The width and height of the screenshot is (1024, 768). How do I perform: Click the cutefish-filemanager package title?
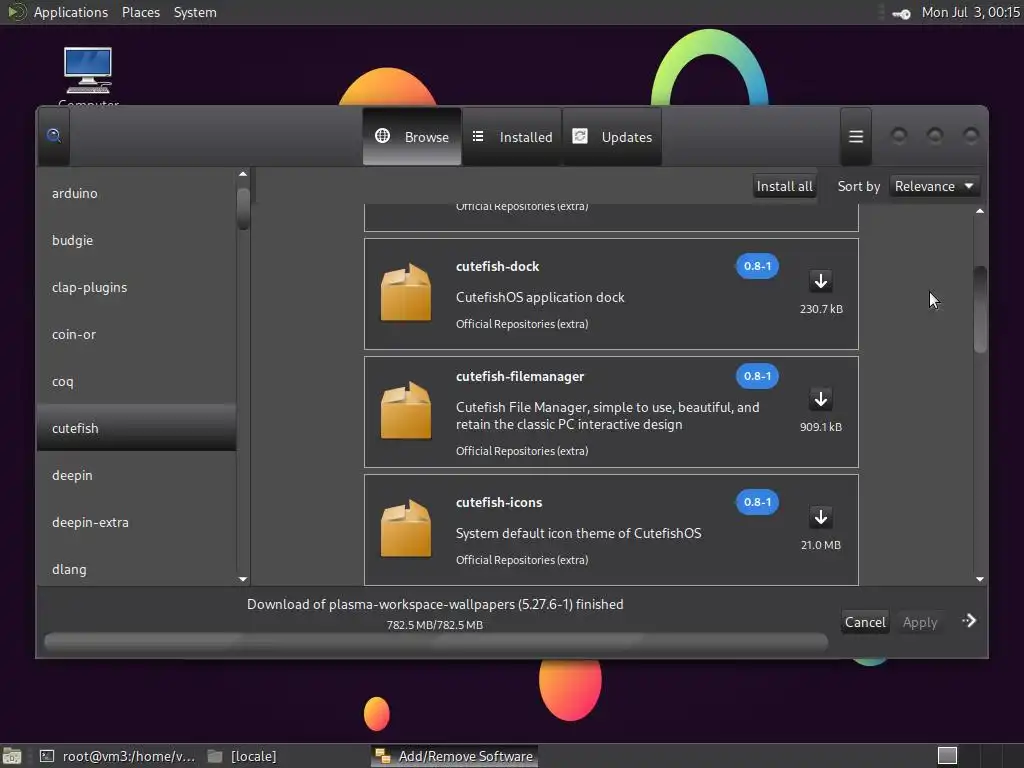tap(520, 377)
